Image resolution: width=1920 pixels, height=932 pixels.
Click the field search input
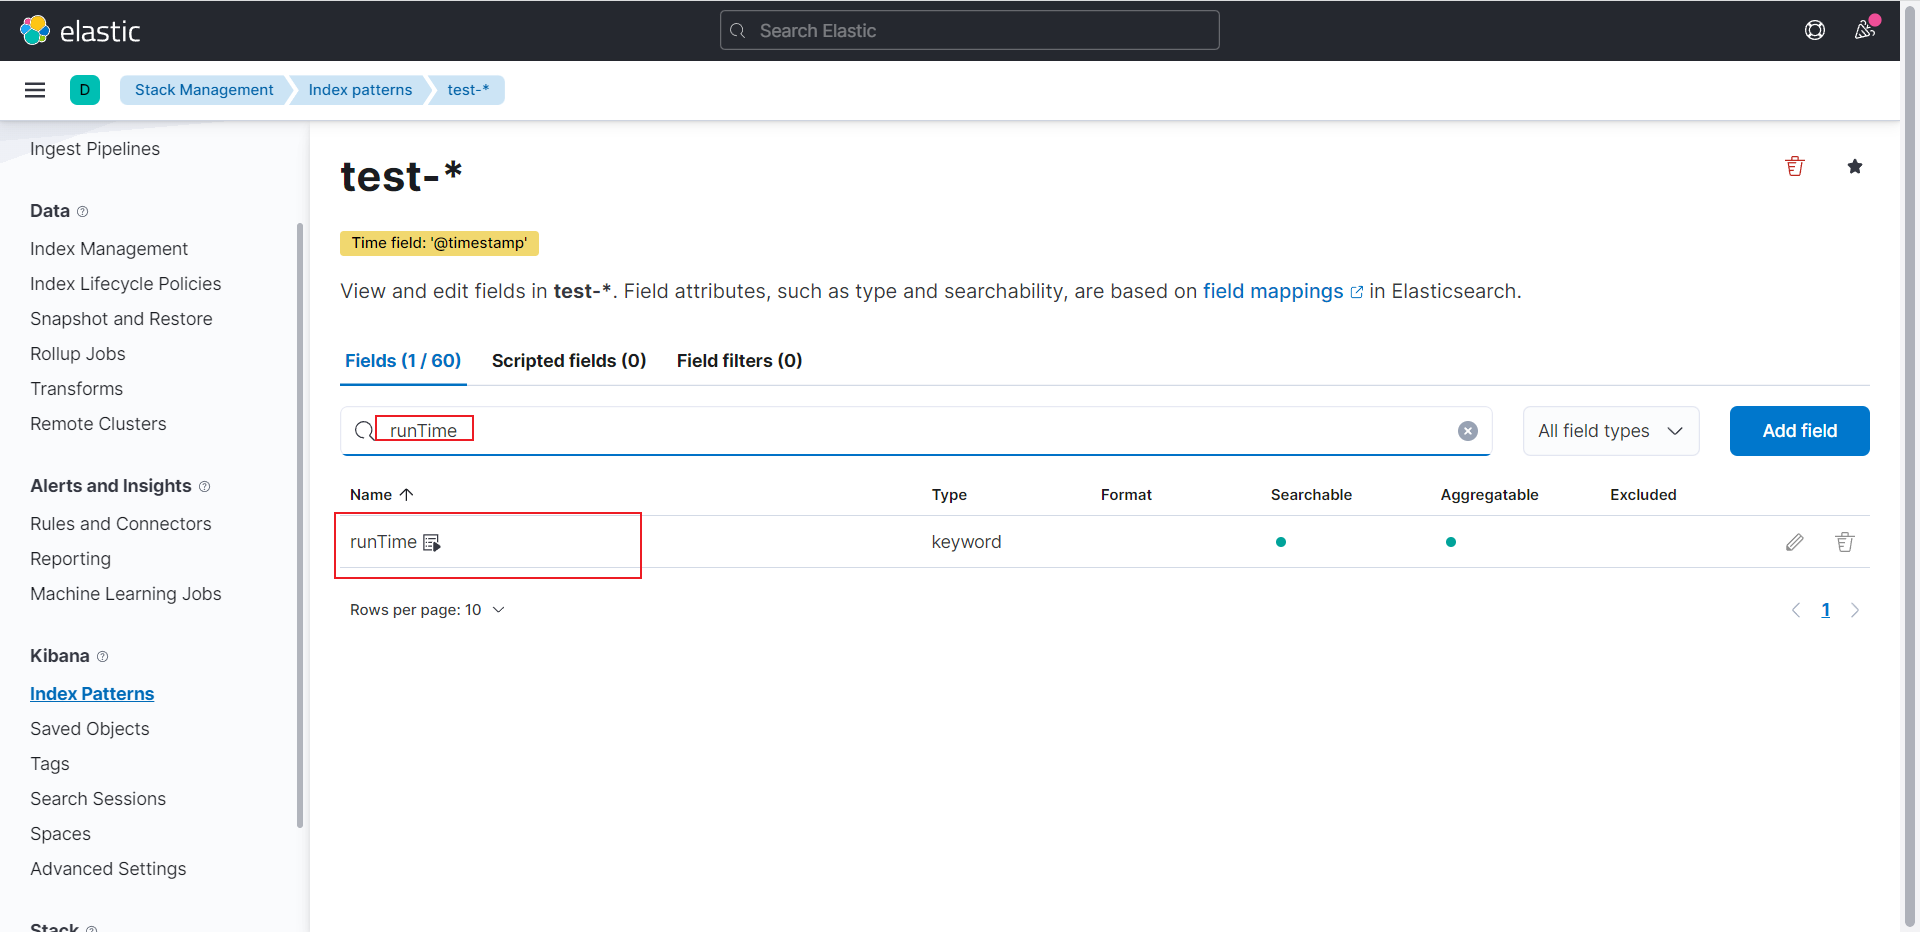[x=916, y=431]
